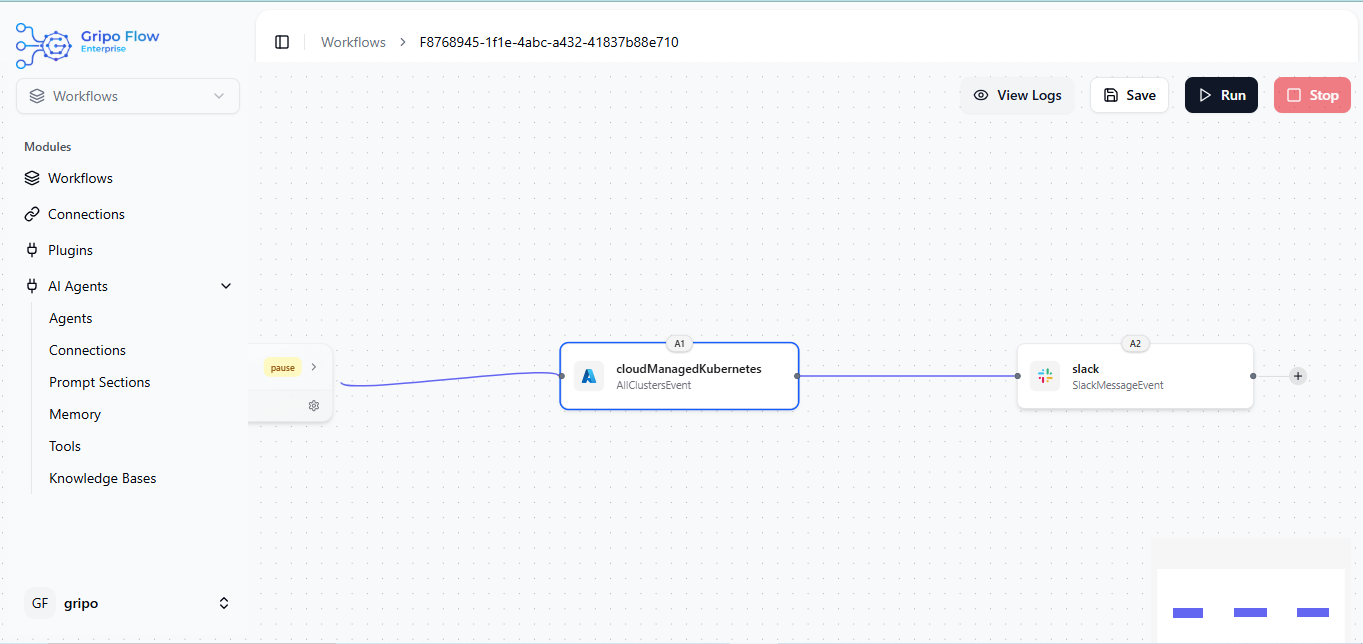Click the A2 node badge
This screenshot has width=1363, height=644.
[x=1135, y=344]
